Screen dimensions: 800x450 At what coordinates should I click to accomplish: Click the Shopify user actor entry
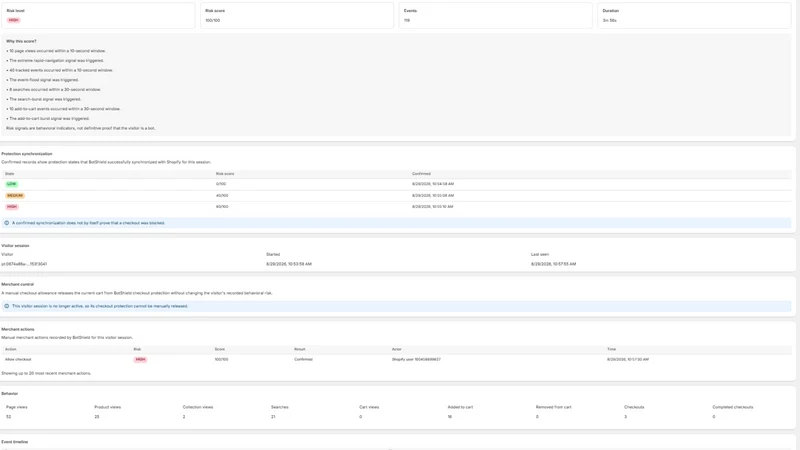416,360
